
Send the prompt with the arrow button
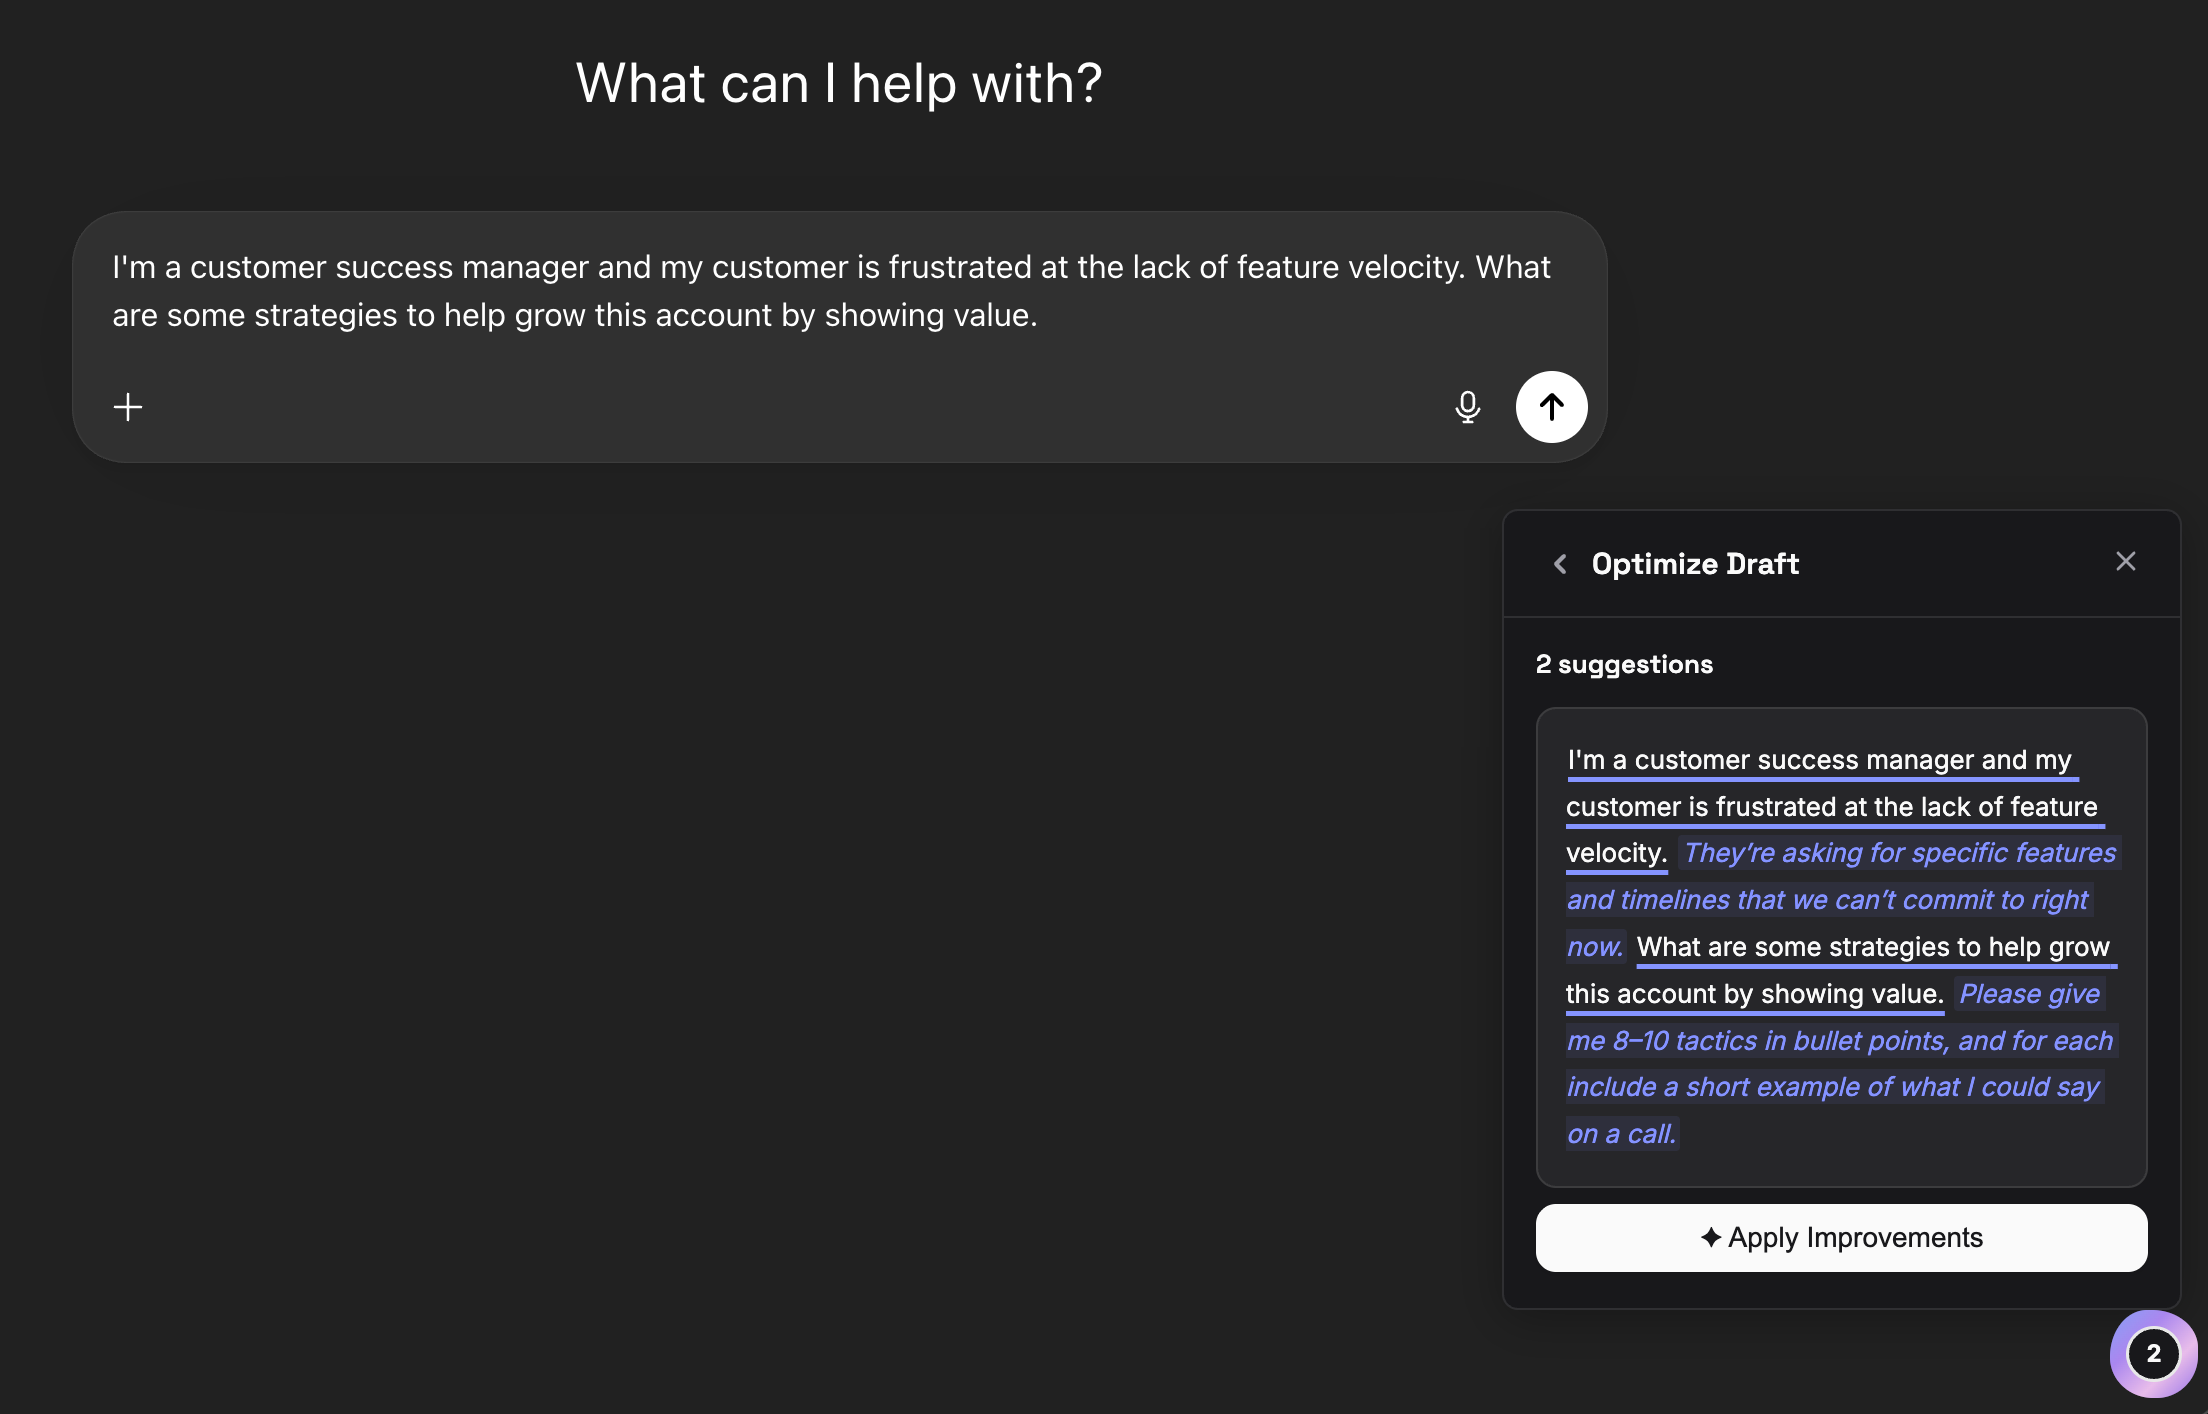tap(1551, 407)
